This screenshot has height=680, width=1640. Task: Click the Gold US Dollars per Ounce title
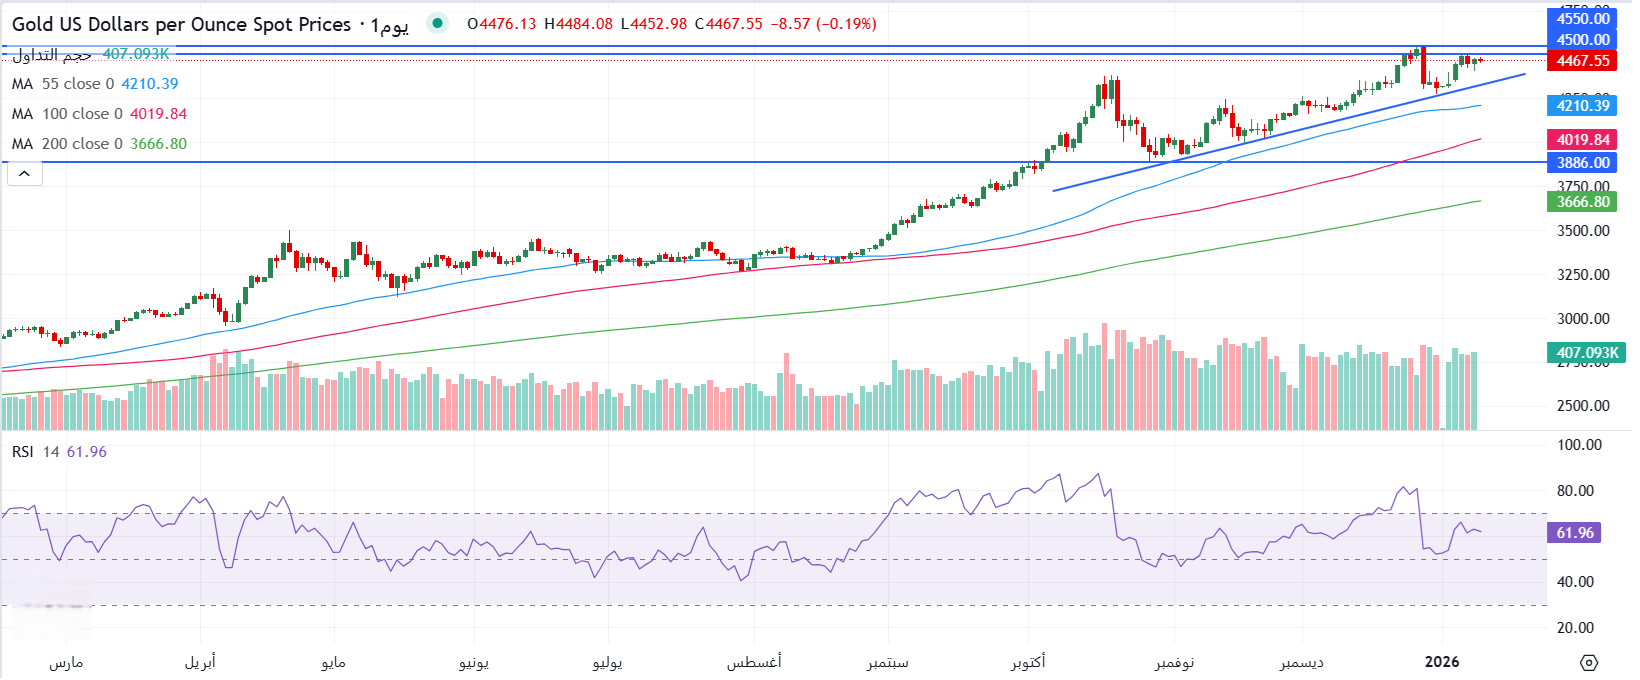(x=181, y=24)
